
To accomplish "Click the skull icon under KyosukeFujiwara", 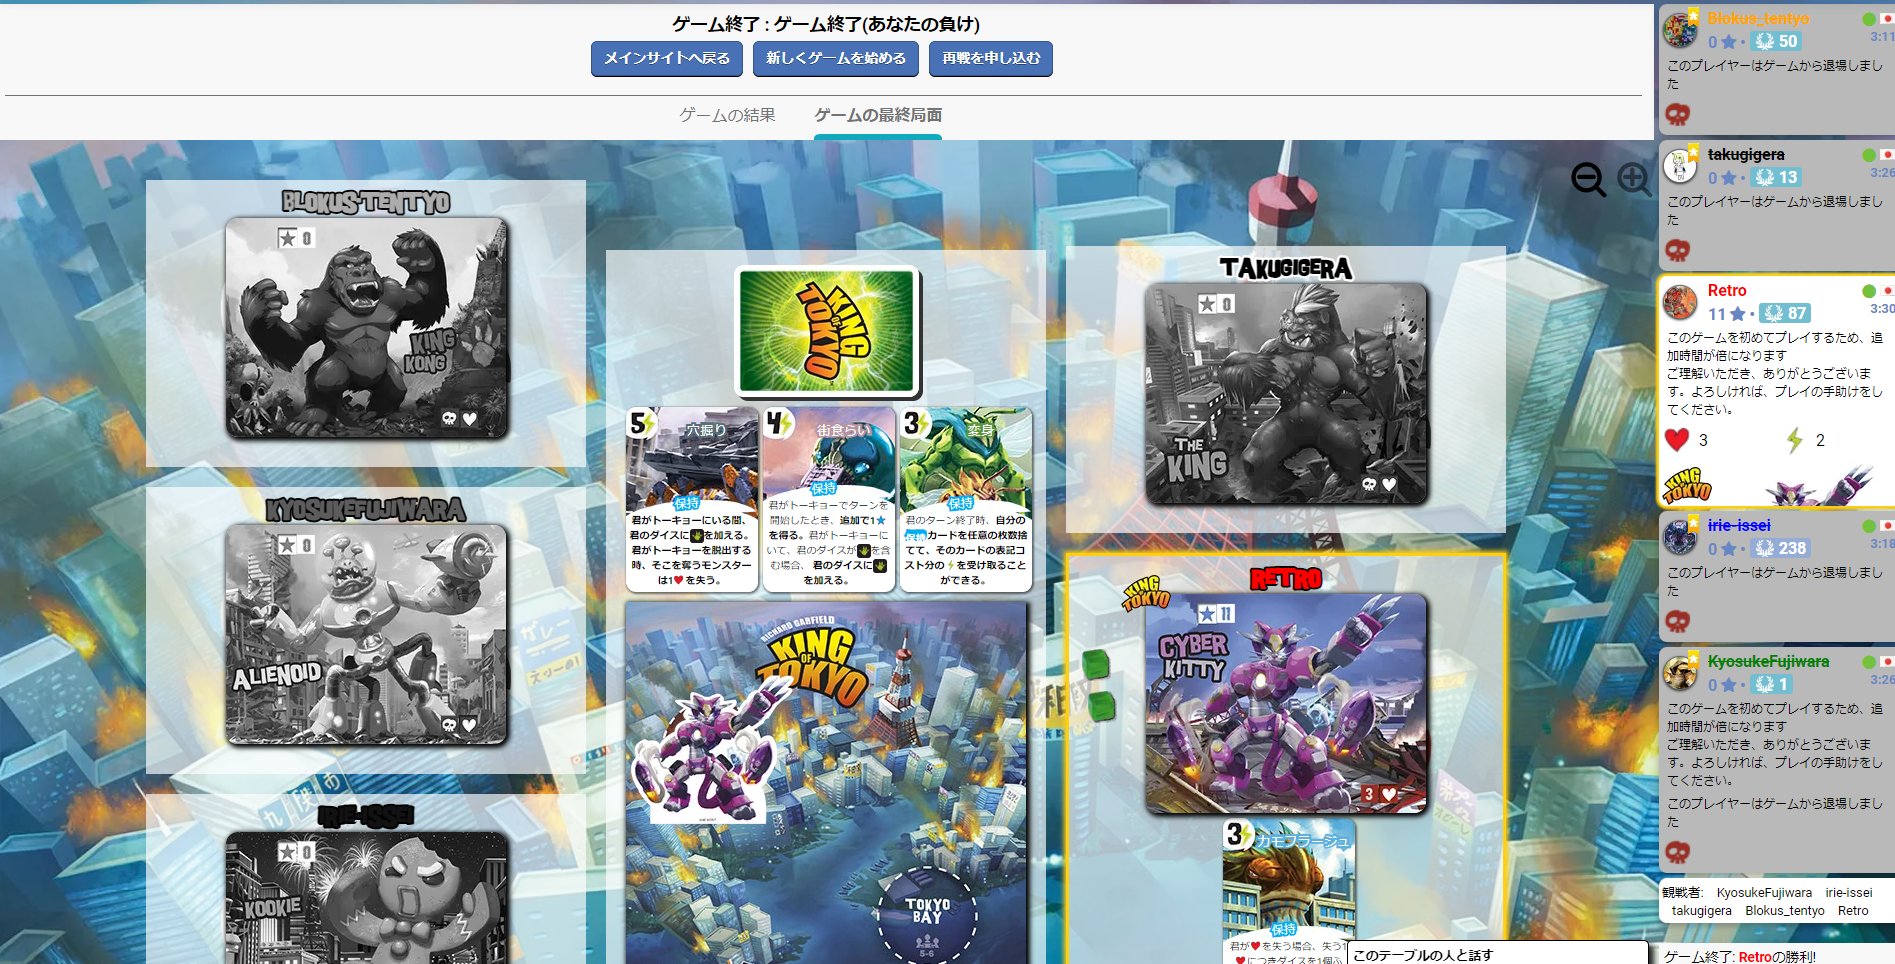I will pos(1677,852).
